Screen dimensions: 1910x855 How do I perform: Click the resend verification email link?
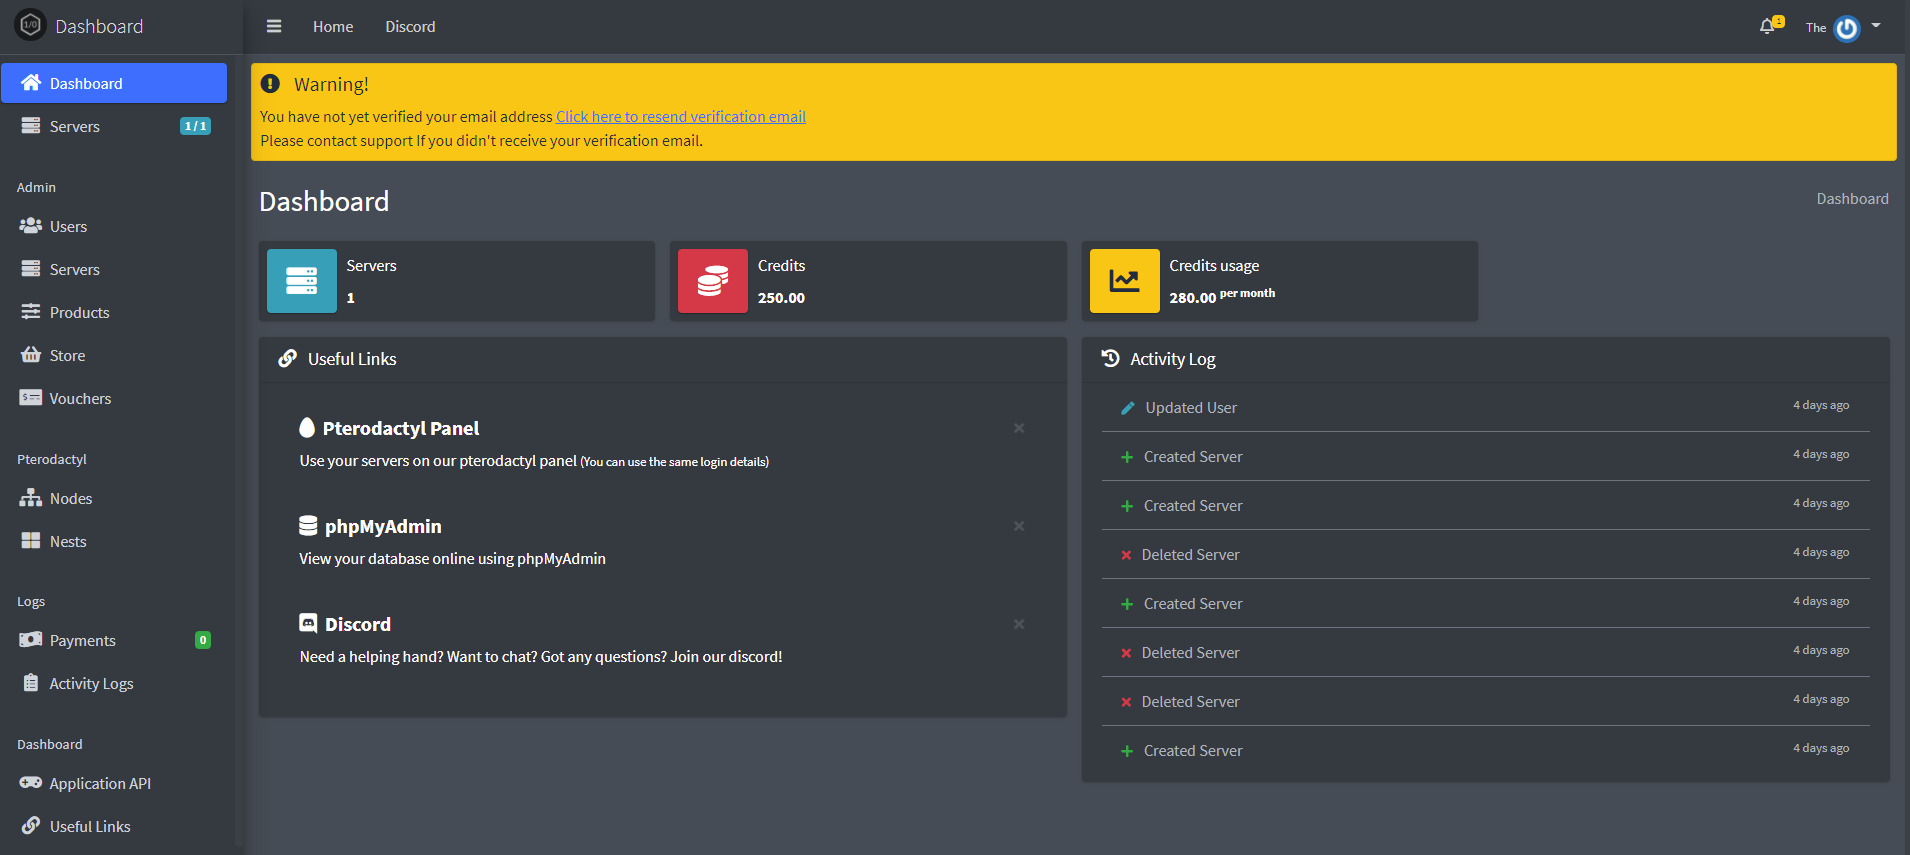681,117
